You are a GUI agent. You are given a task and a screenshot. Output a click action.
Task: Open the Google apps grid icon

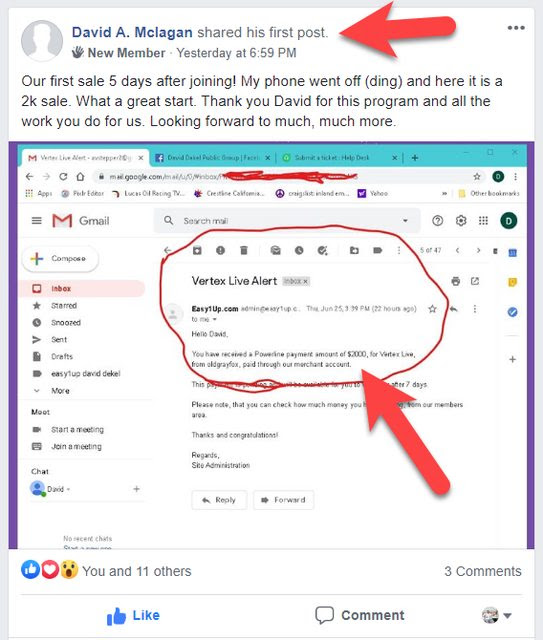pyautogui.click(x=483, y=221)
